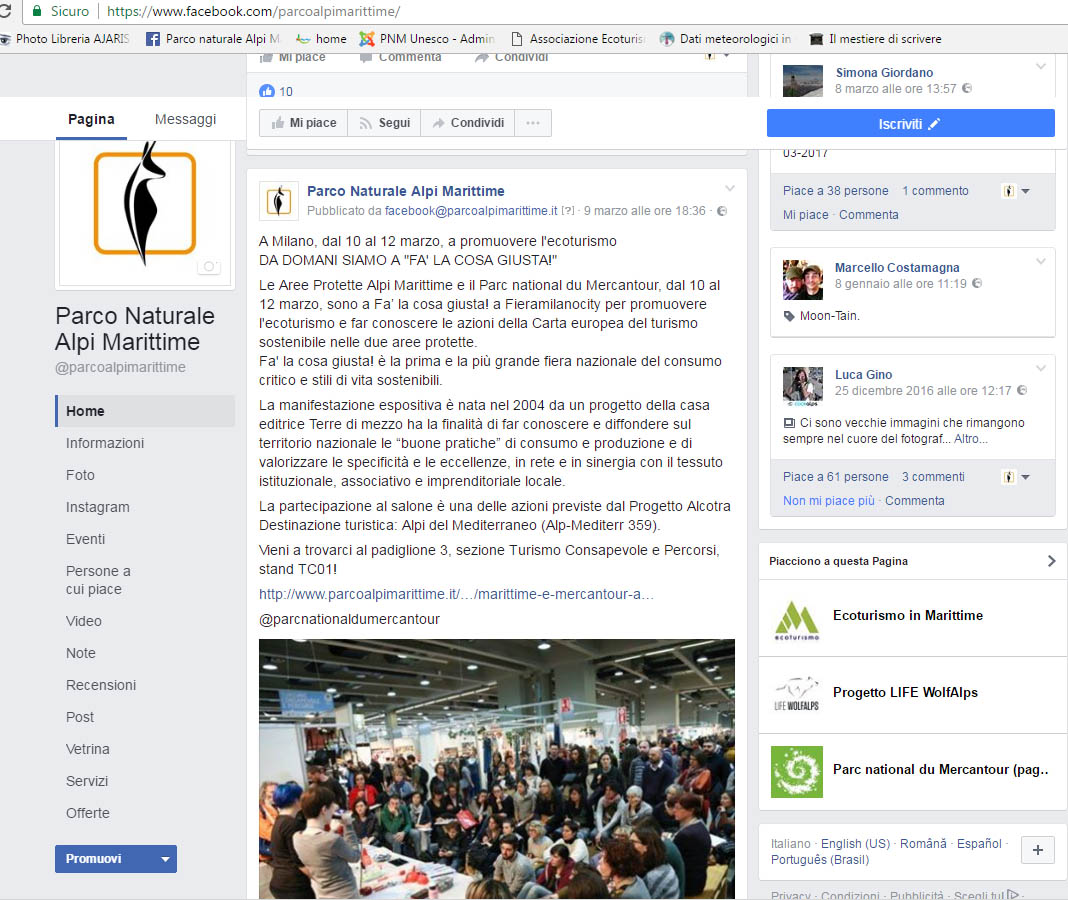
Task: Click the tag icon beside Moon-Tain
Action: point(789,316)
